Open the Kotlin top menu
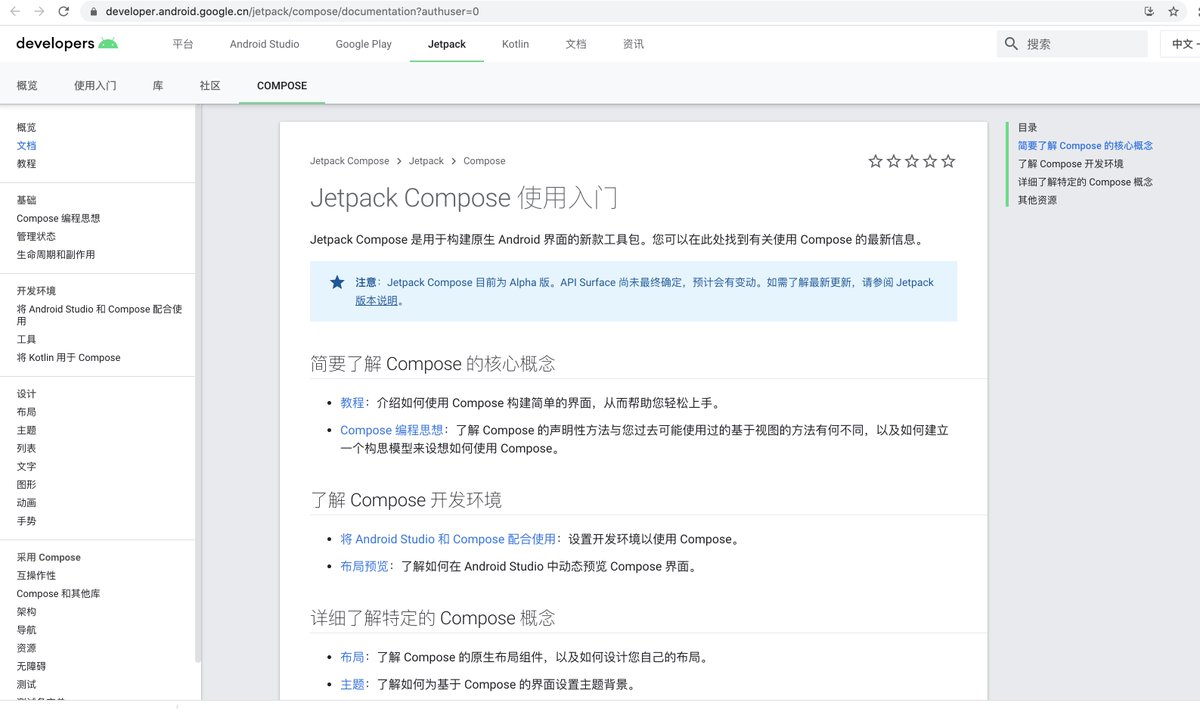Viewport: 1200px width, 709px height. (515, 44)
